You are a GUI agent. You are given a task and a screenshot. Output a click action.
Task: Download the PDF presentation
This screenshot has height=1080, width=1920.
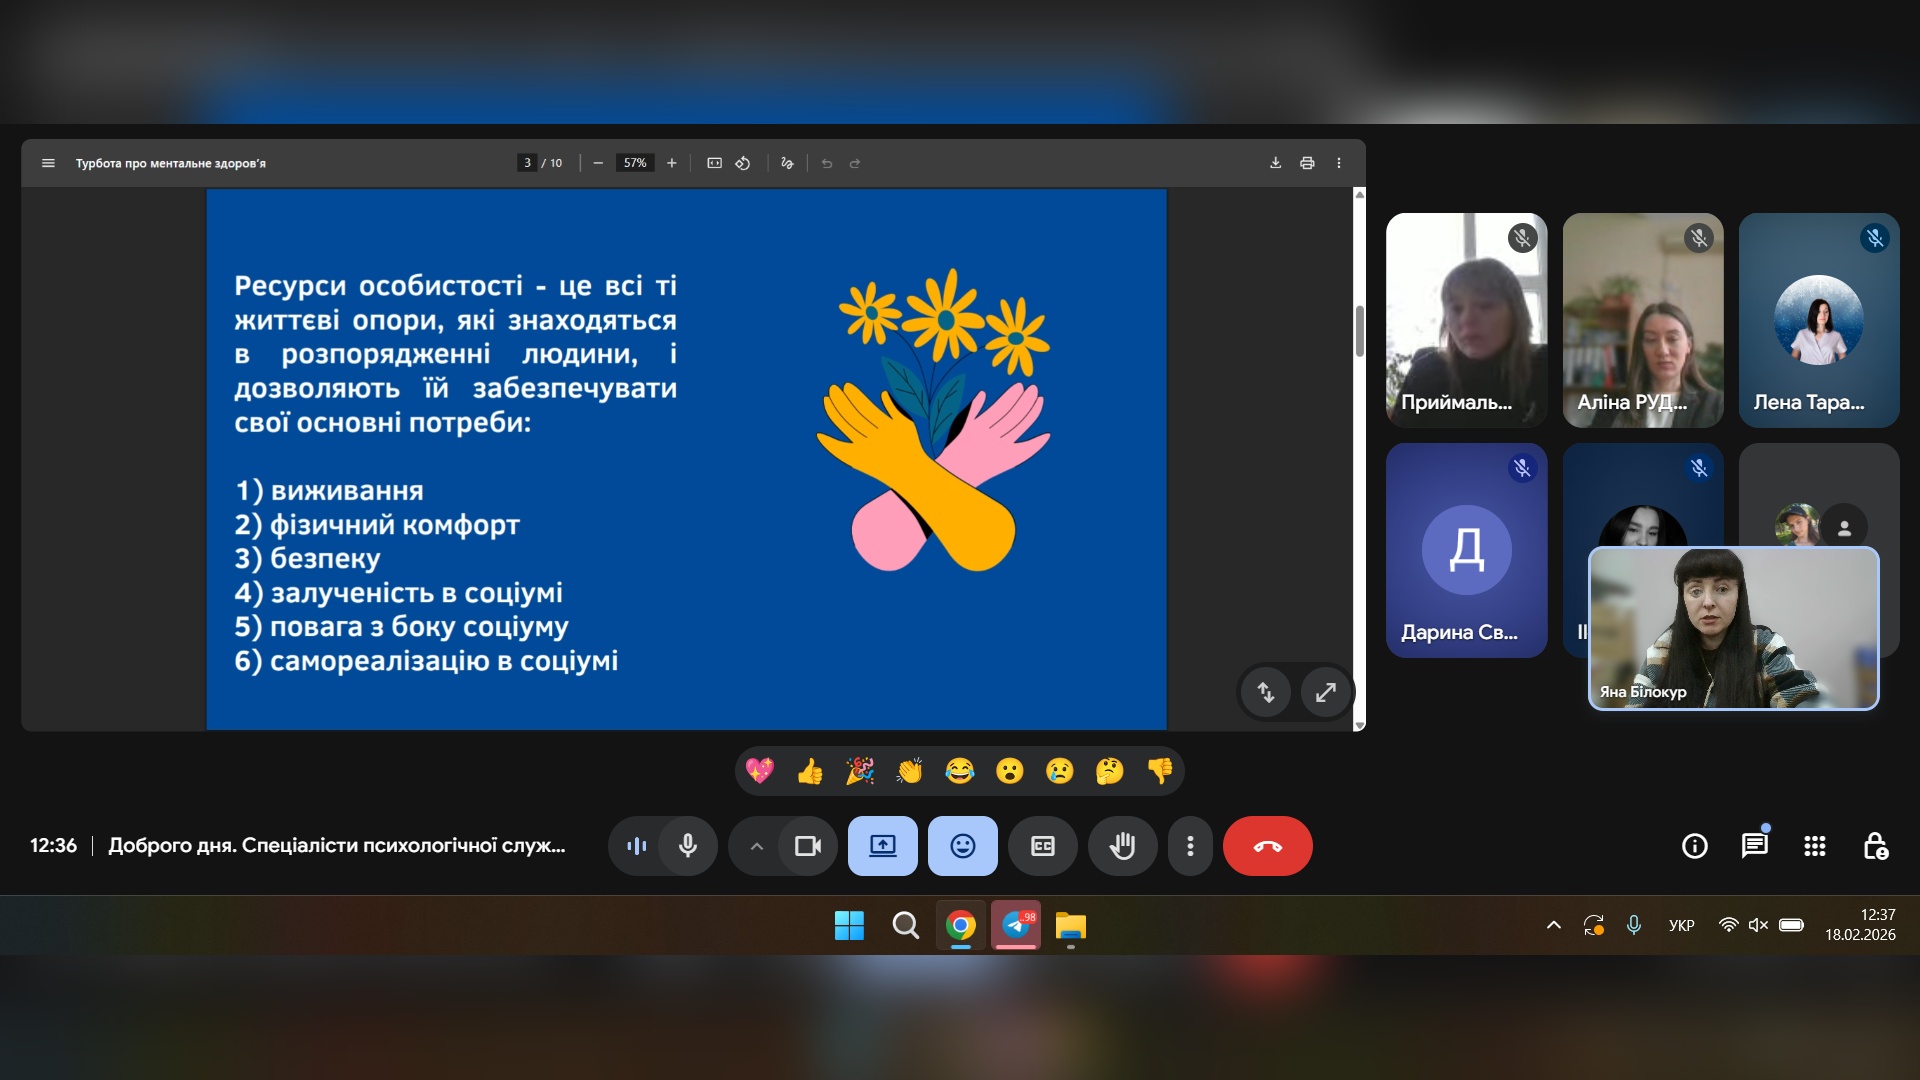pos(1275,163)
